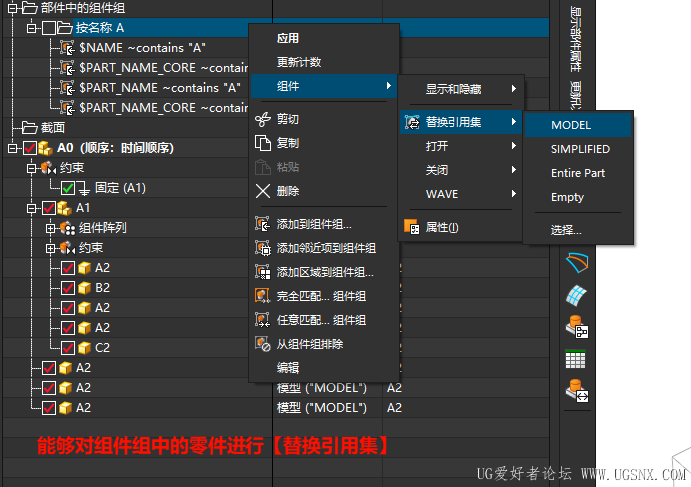The width and height of the screenshot is (691, 487).
Task: Choose 任意匹配... 组件组
Action: pos(324,320)
